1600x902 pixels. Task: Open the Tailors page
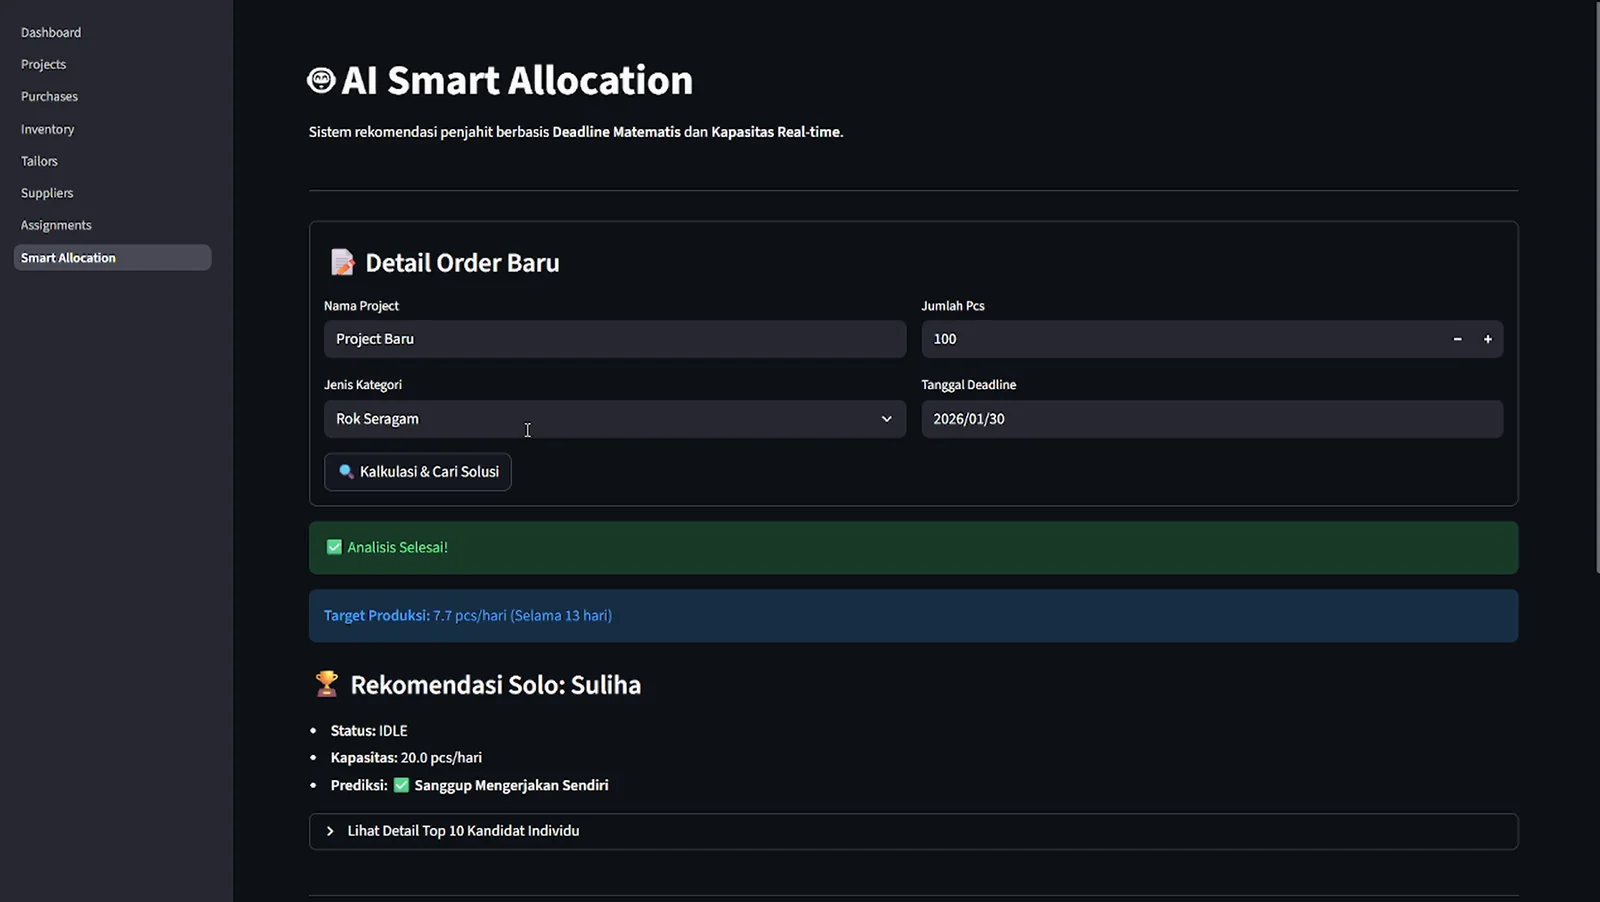(39, 161)
